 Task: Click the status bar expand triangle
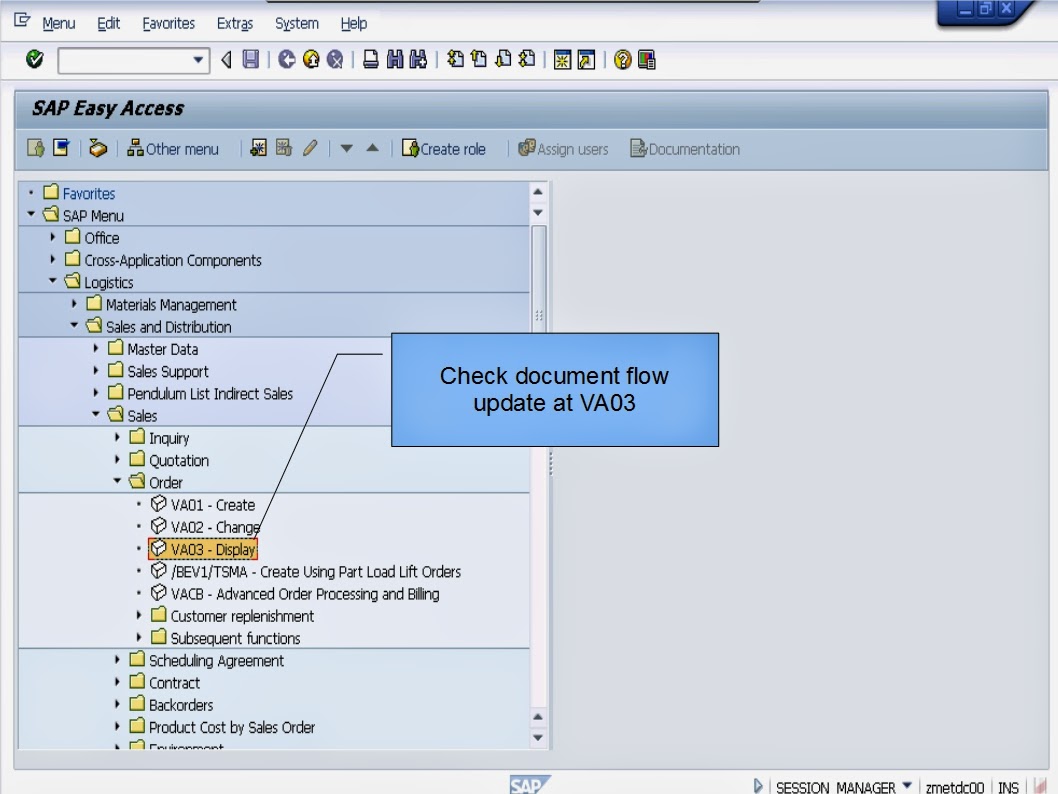pos(758,786)
